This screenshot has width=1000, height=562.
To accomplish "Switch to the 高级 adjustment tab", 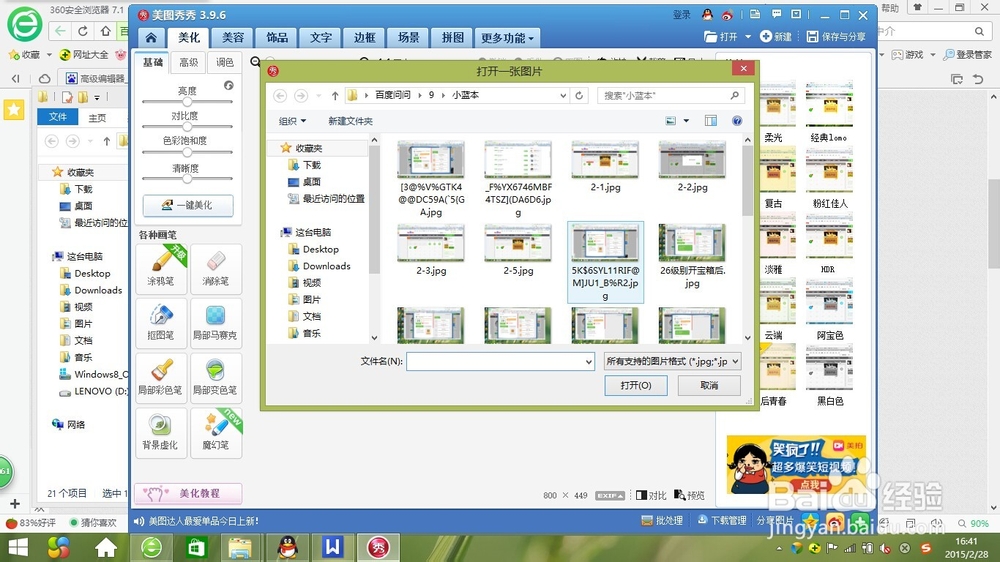I will tap(189, 62).
